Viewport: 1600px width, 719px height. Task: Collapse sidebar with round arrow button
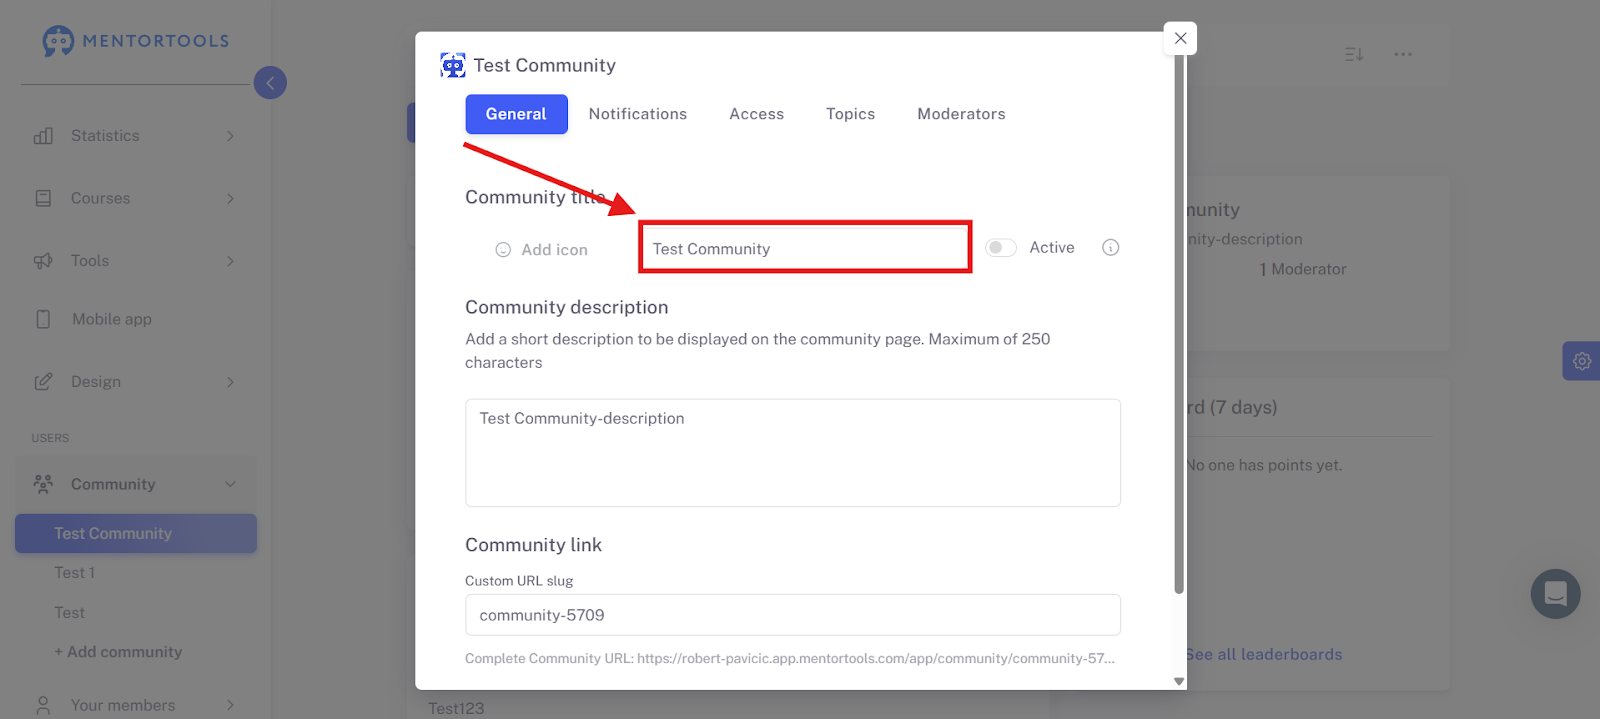pyautogui.click(x=270, y=83)
